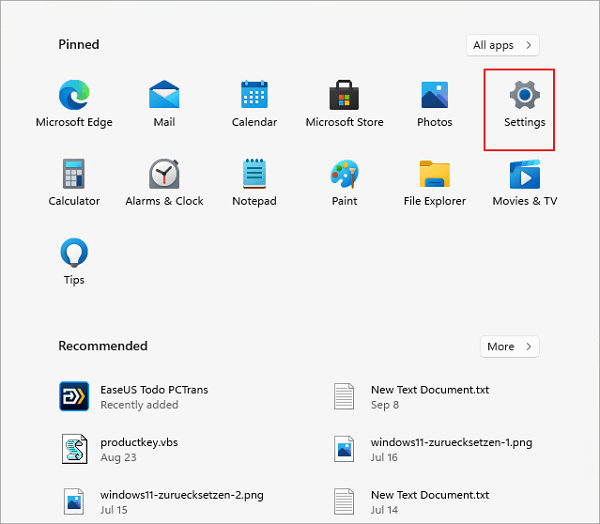Launch the Paint app
The width and height of the screenshot is (600, 524).
click(344, 175)
